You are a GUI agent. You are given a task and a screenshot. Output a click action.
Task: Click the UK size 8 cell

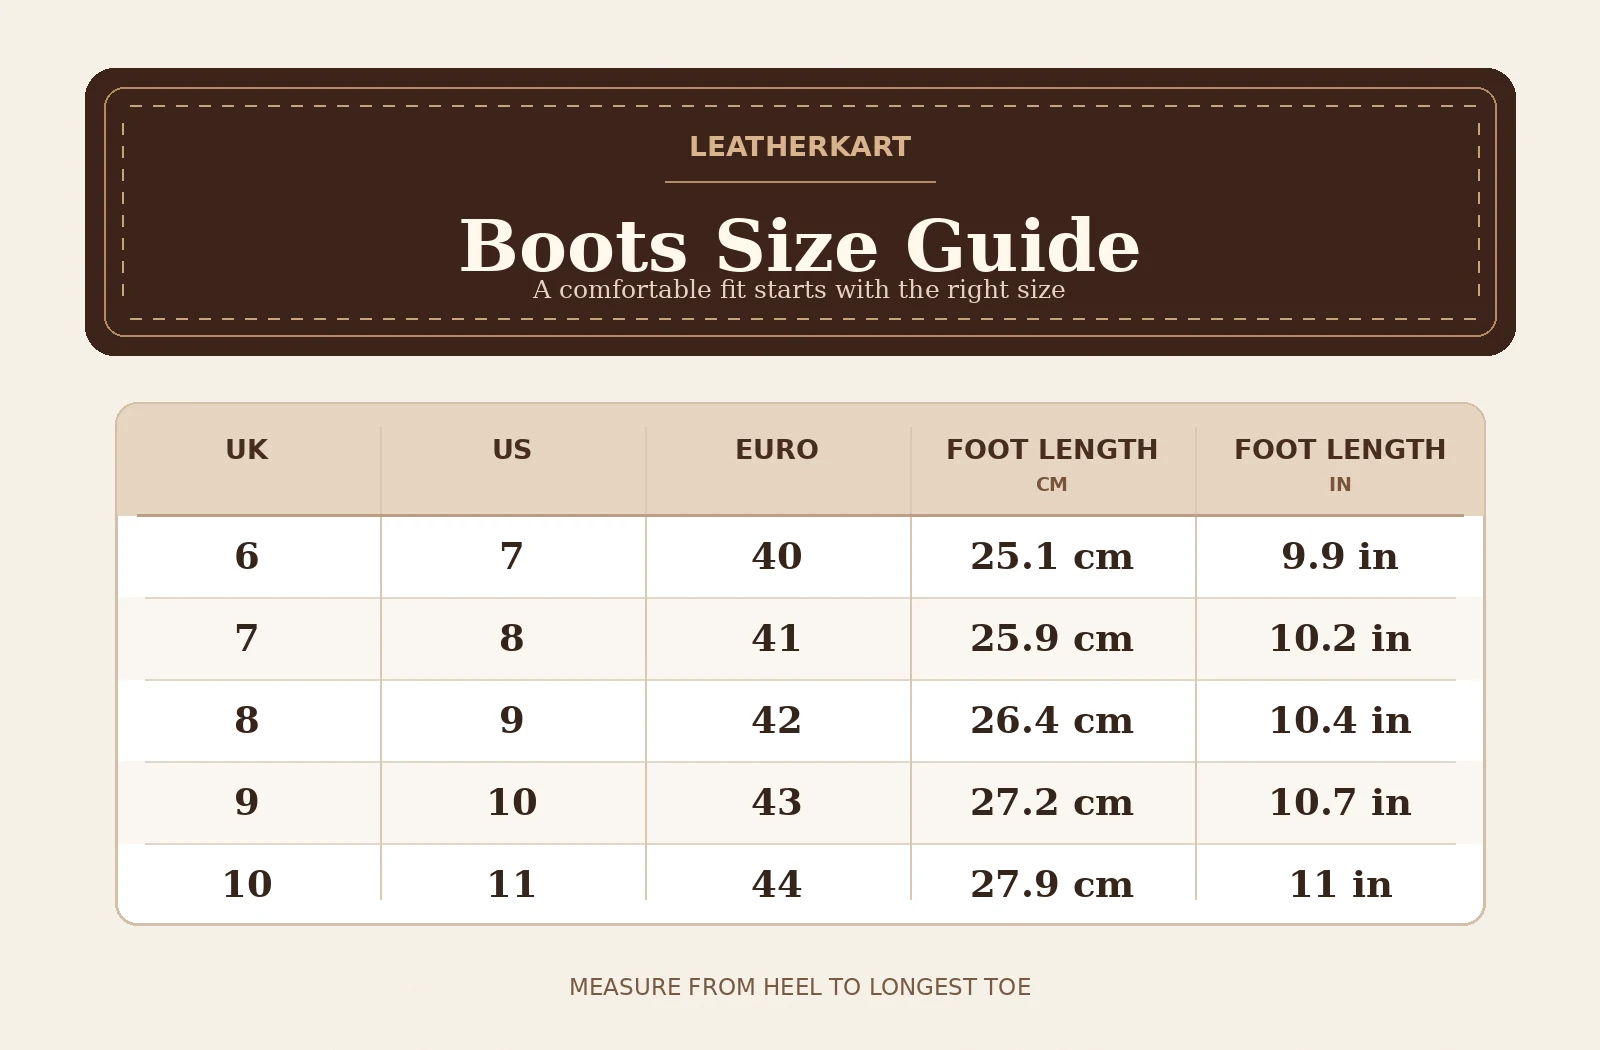coord(247,720)
